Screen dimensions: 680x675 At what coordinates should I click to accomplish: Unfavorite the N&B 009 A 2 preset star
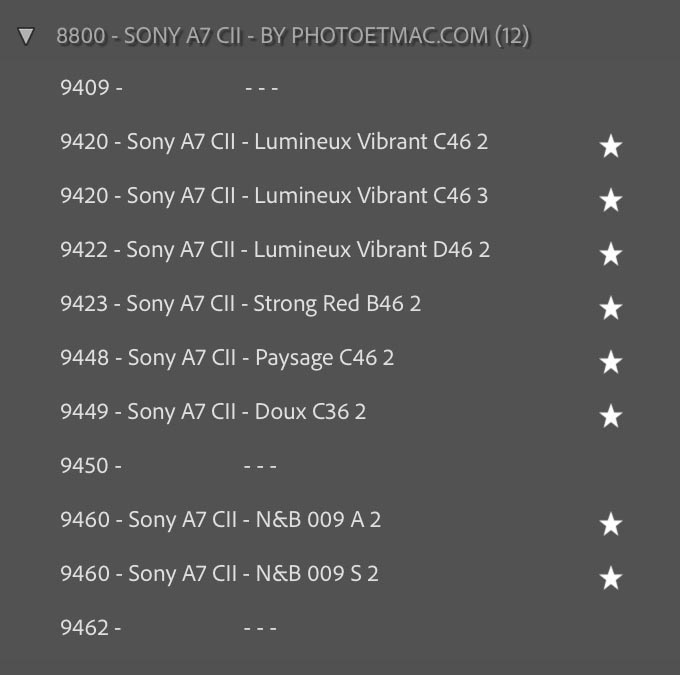point(610,525)
